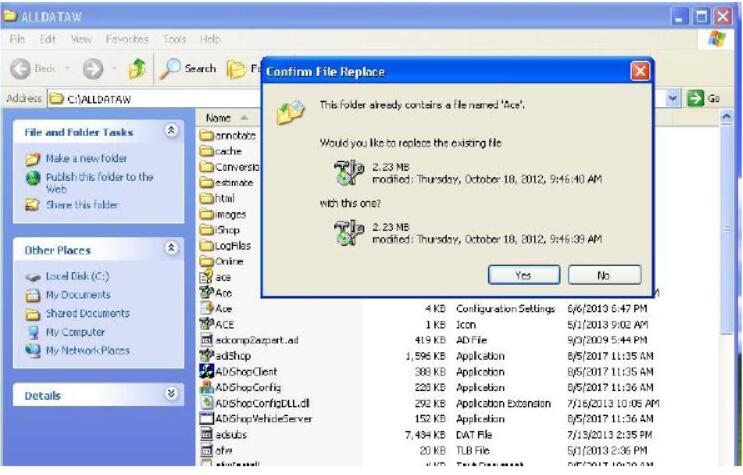Screen dimensions: 743x475
Task: Select the ADiShopVehicleServer application
Action: tap(256, 419)
